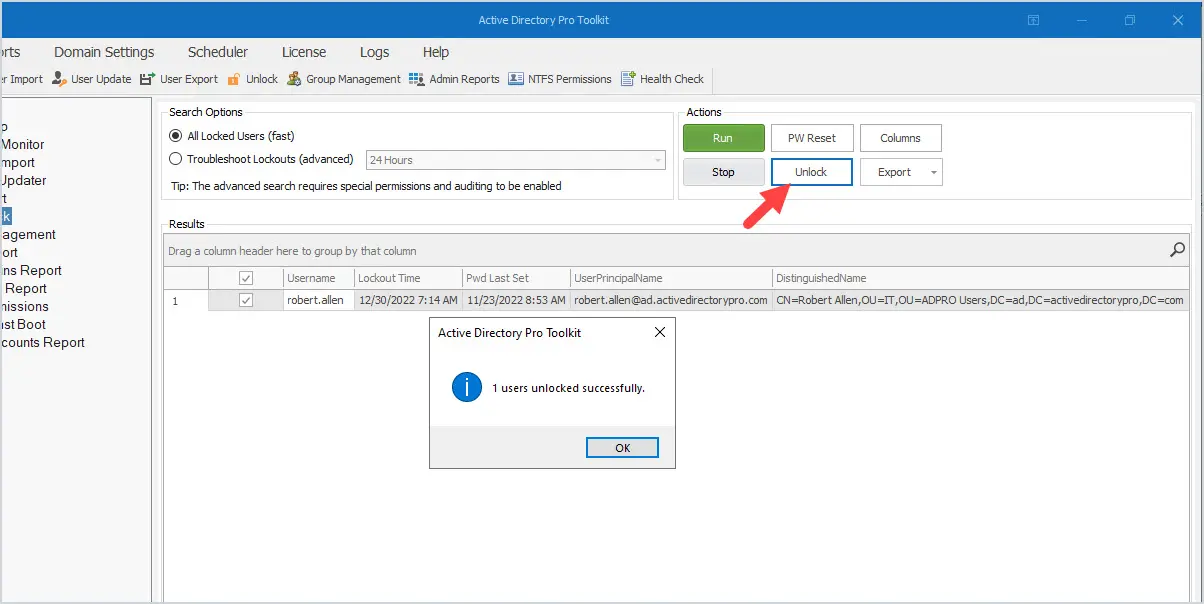Click the 11/23/2022 8:53 AM cell
This screenshot has width=1204, height=604.
click(x=516, y=300)
